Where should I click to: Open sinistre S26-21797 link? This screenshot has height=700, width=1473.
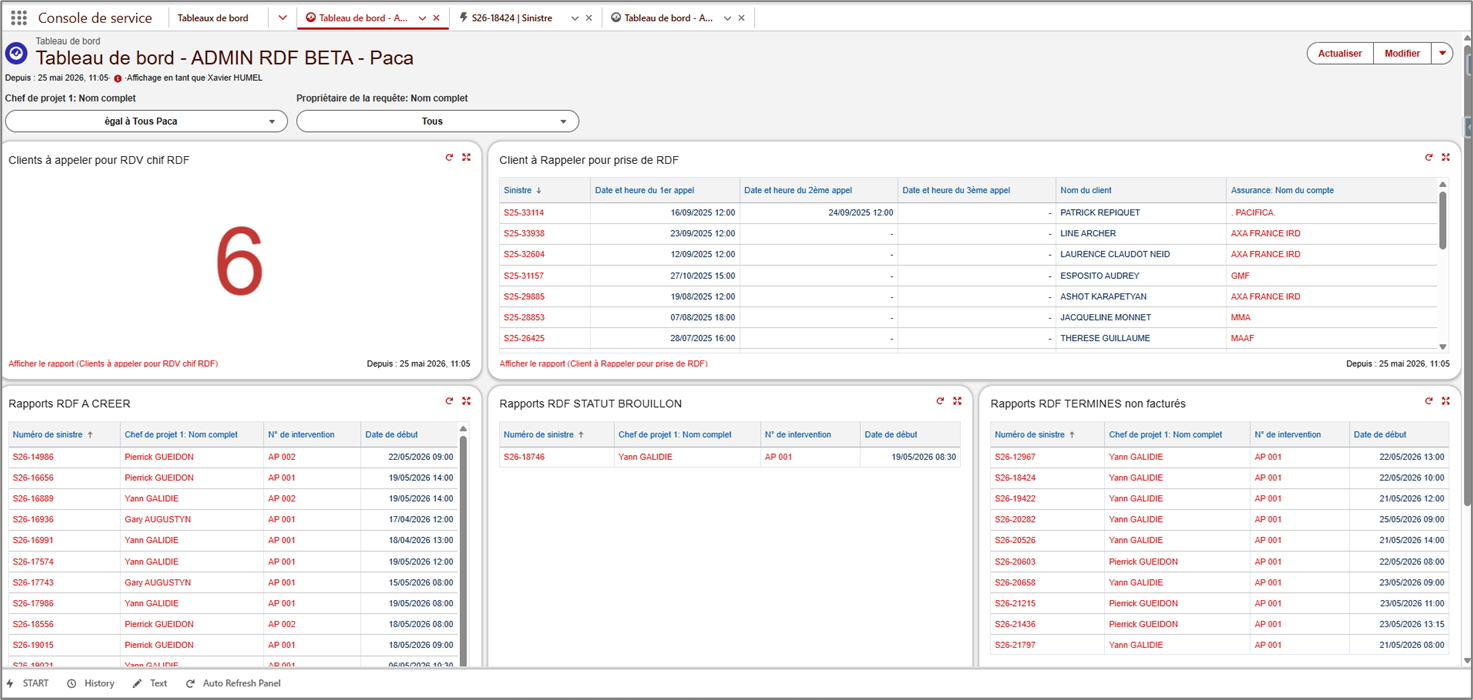pos(1015,645)
